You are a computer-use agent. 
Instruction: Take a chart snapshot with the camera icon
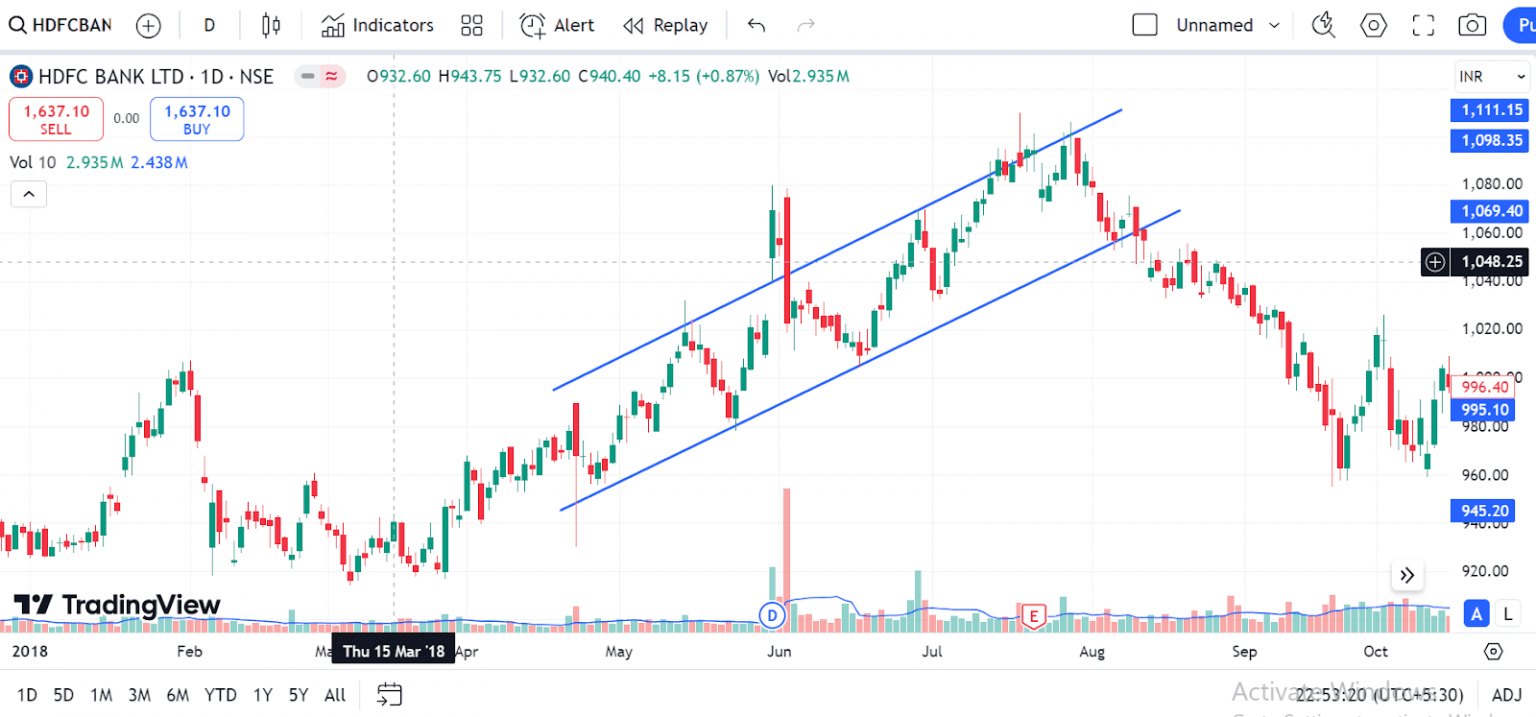(1472, 25)
